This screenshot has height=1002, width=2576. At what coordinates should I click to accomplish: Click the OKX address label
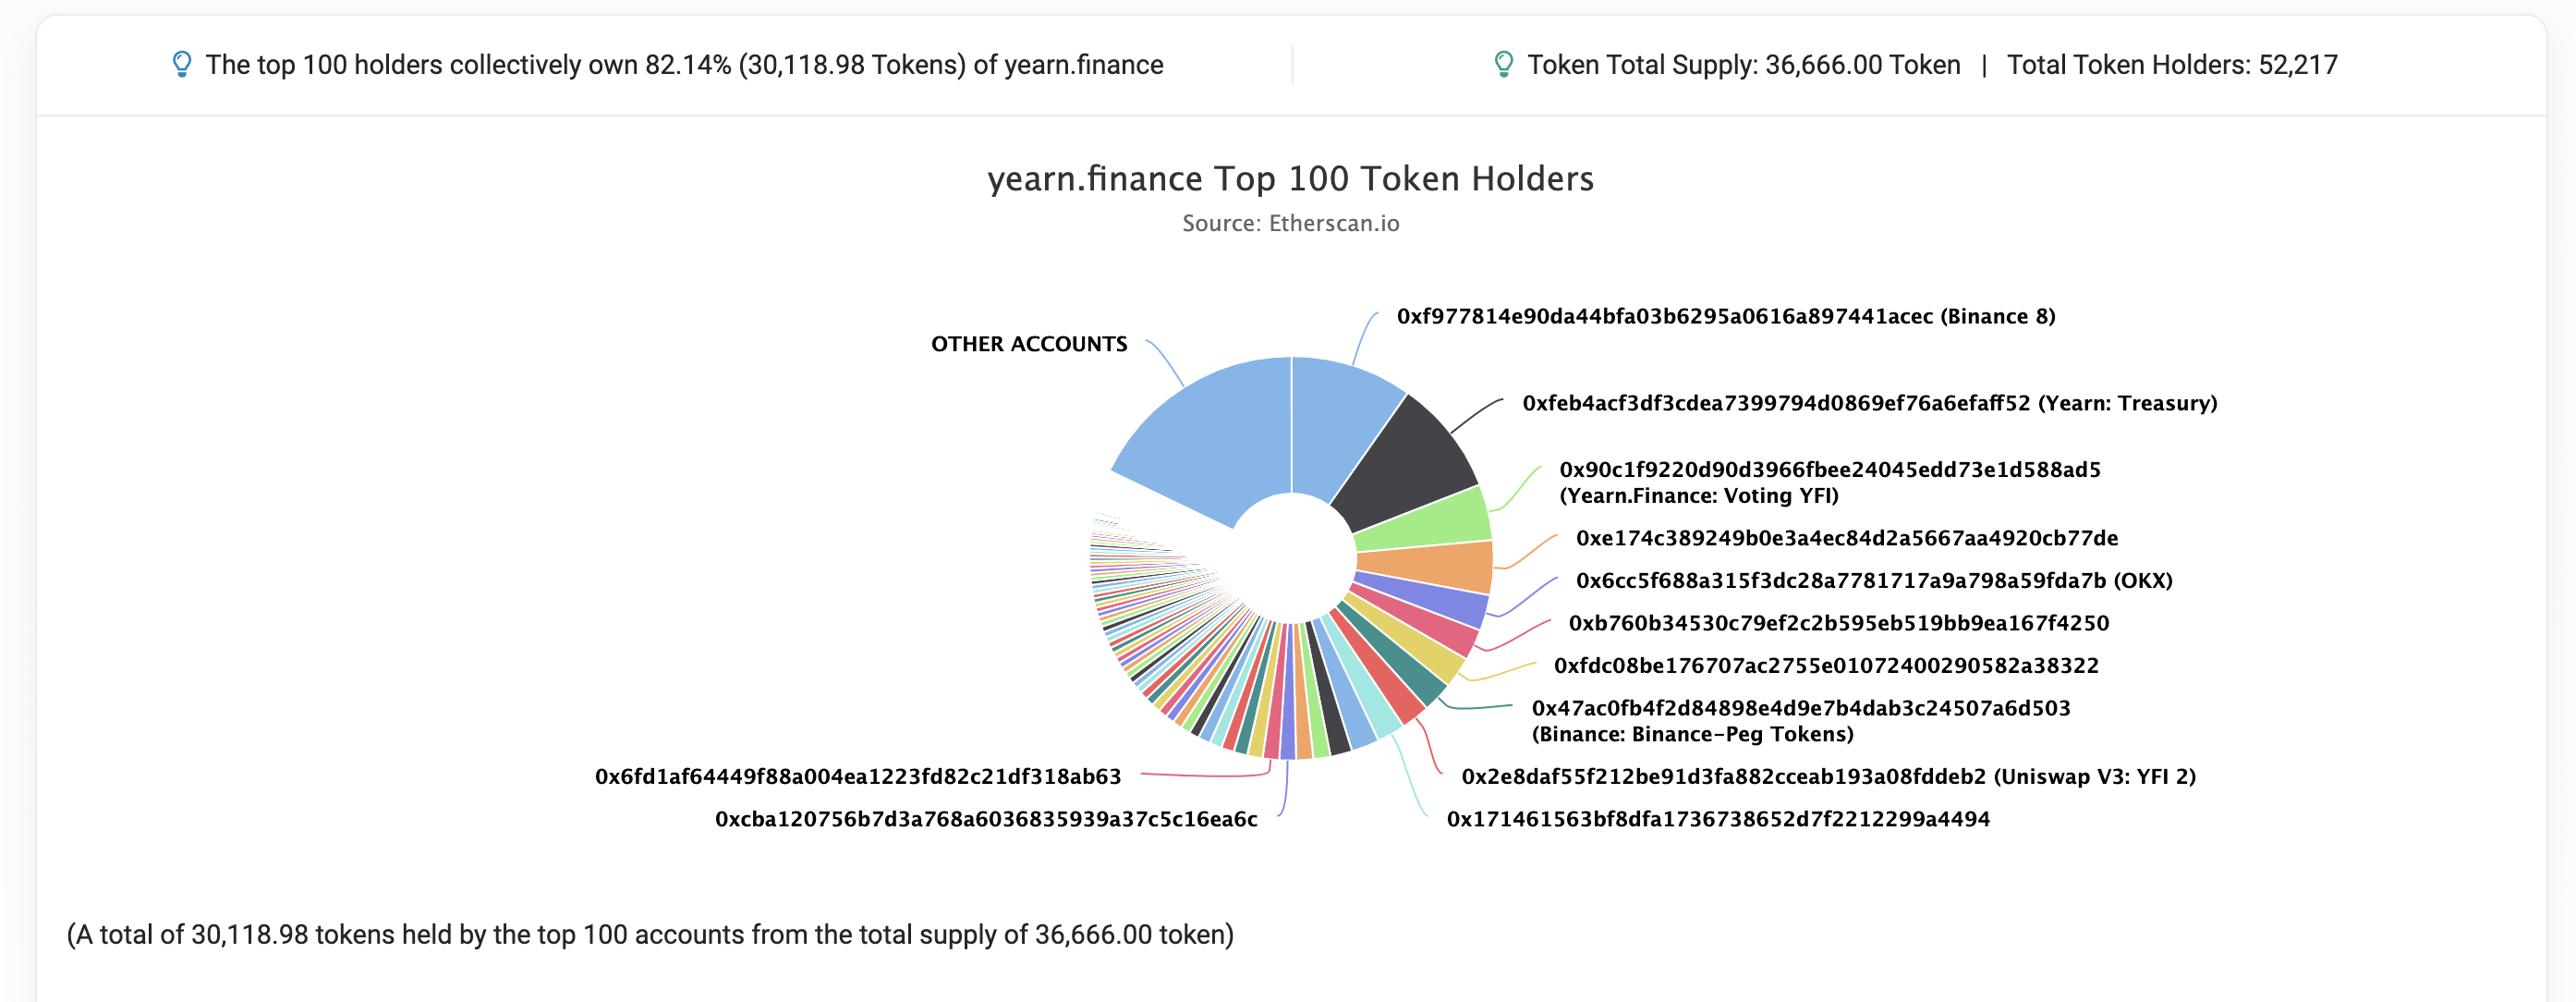pos(1873,581)
